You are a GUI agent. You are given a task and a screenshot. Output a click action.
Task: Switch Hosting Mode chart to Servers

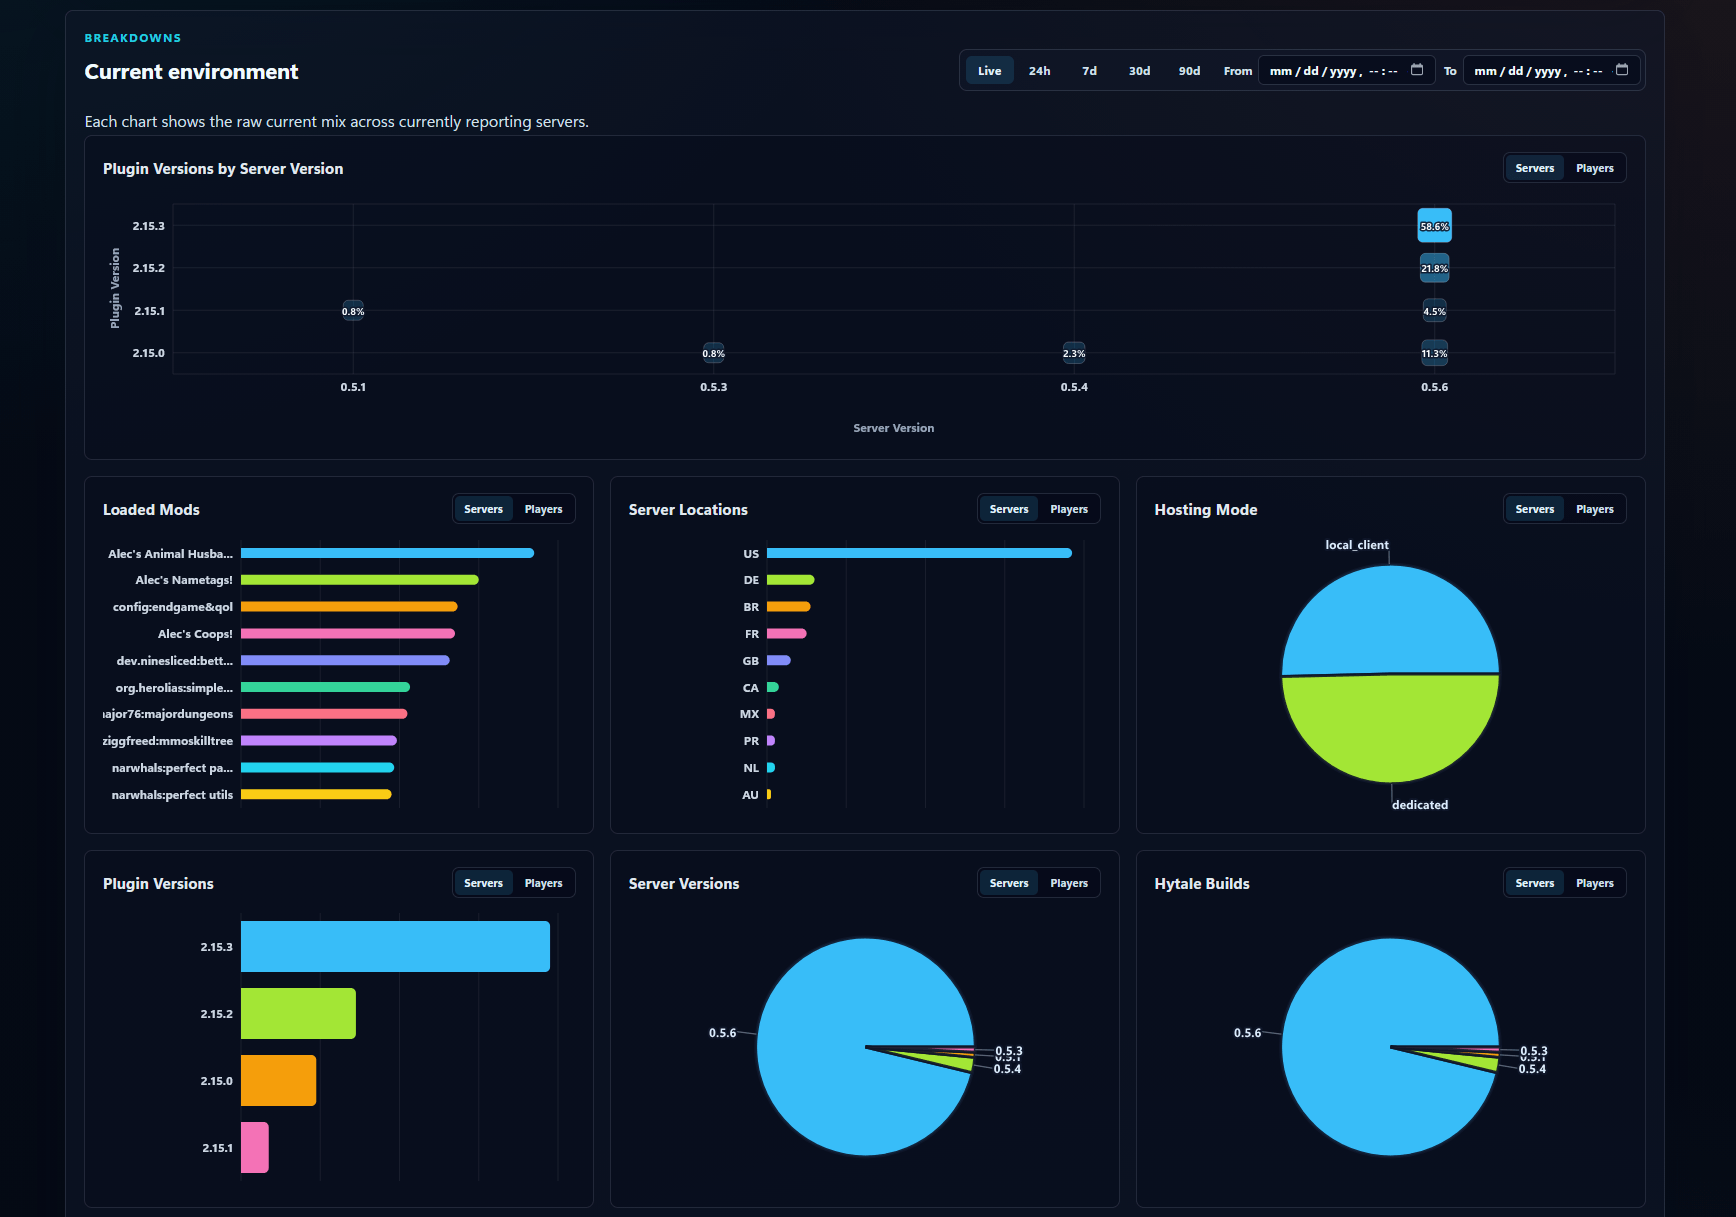point(1534,509)
